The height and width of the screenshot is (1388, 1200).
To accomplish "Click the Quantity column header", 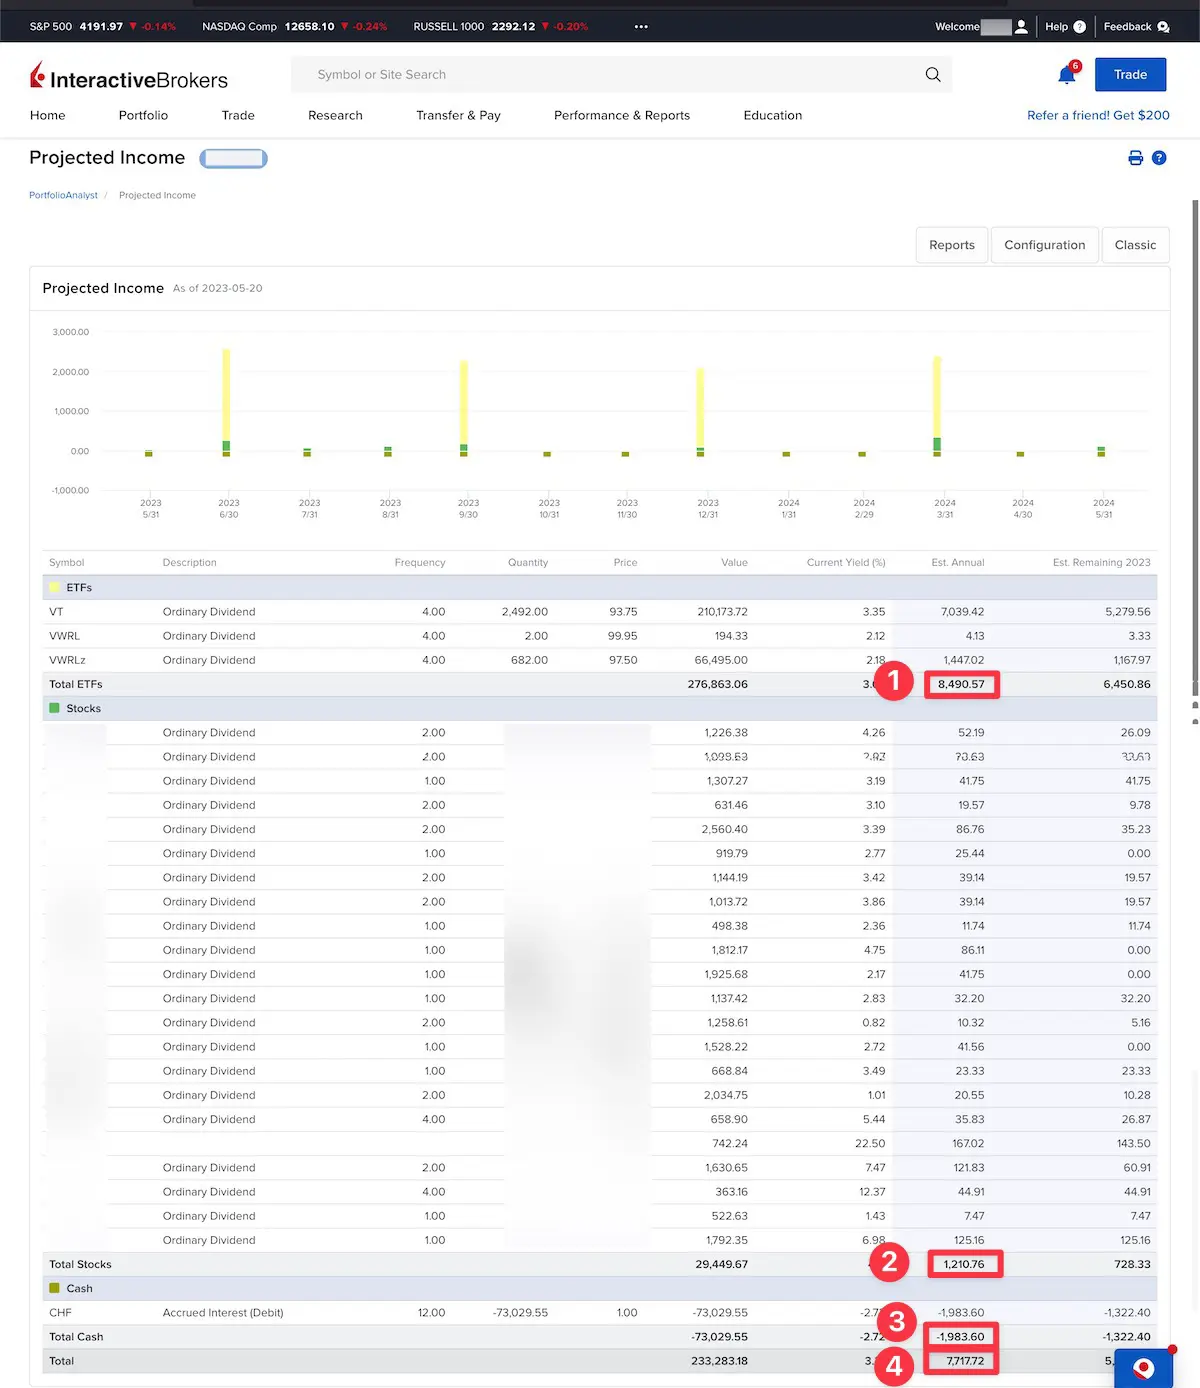I will [528, 563].
